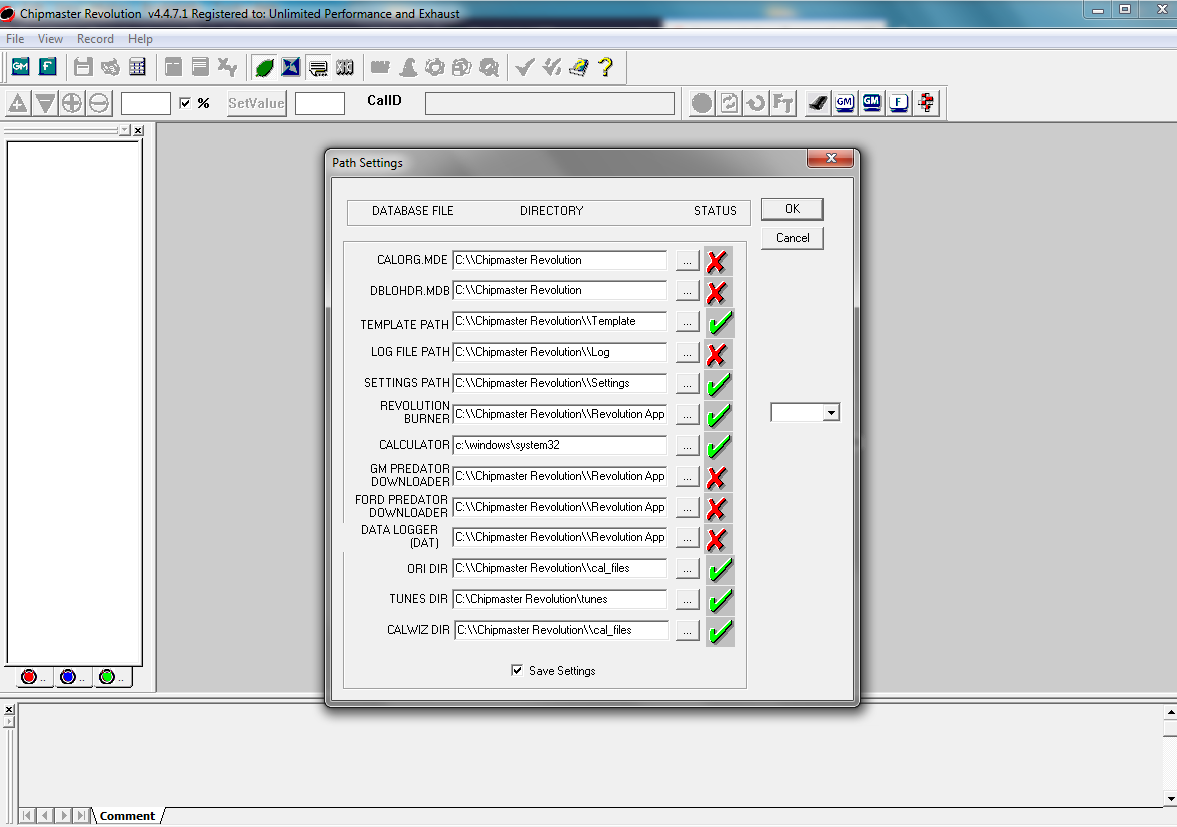Click the teal GM icon in top toolbar
1177x827 pixels.
[20, 67]
